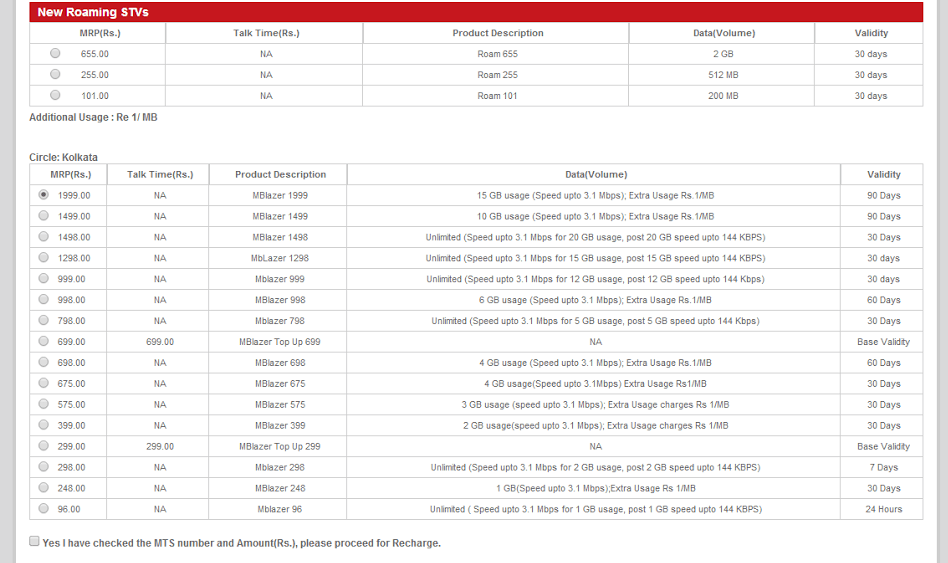Click the '15 GB usage' data cell
Image resolution: width=948 pixels, height=563 pixels.
pos(596,195)
